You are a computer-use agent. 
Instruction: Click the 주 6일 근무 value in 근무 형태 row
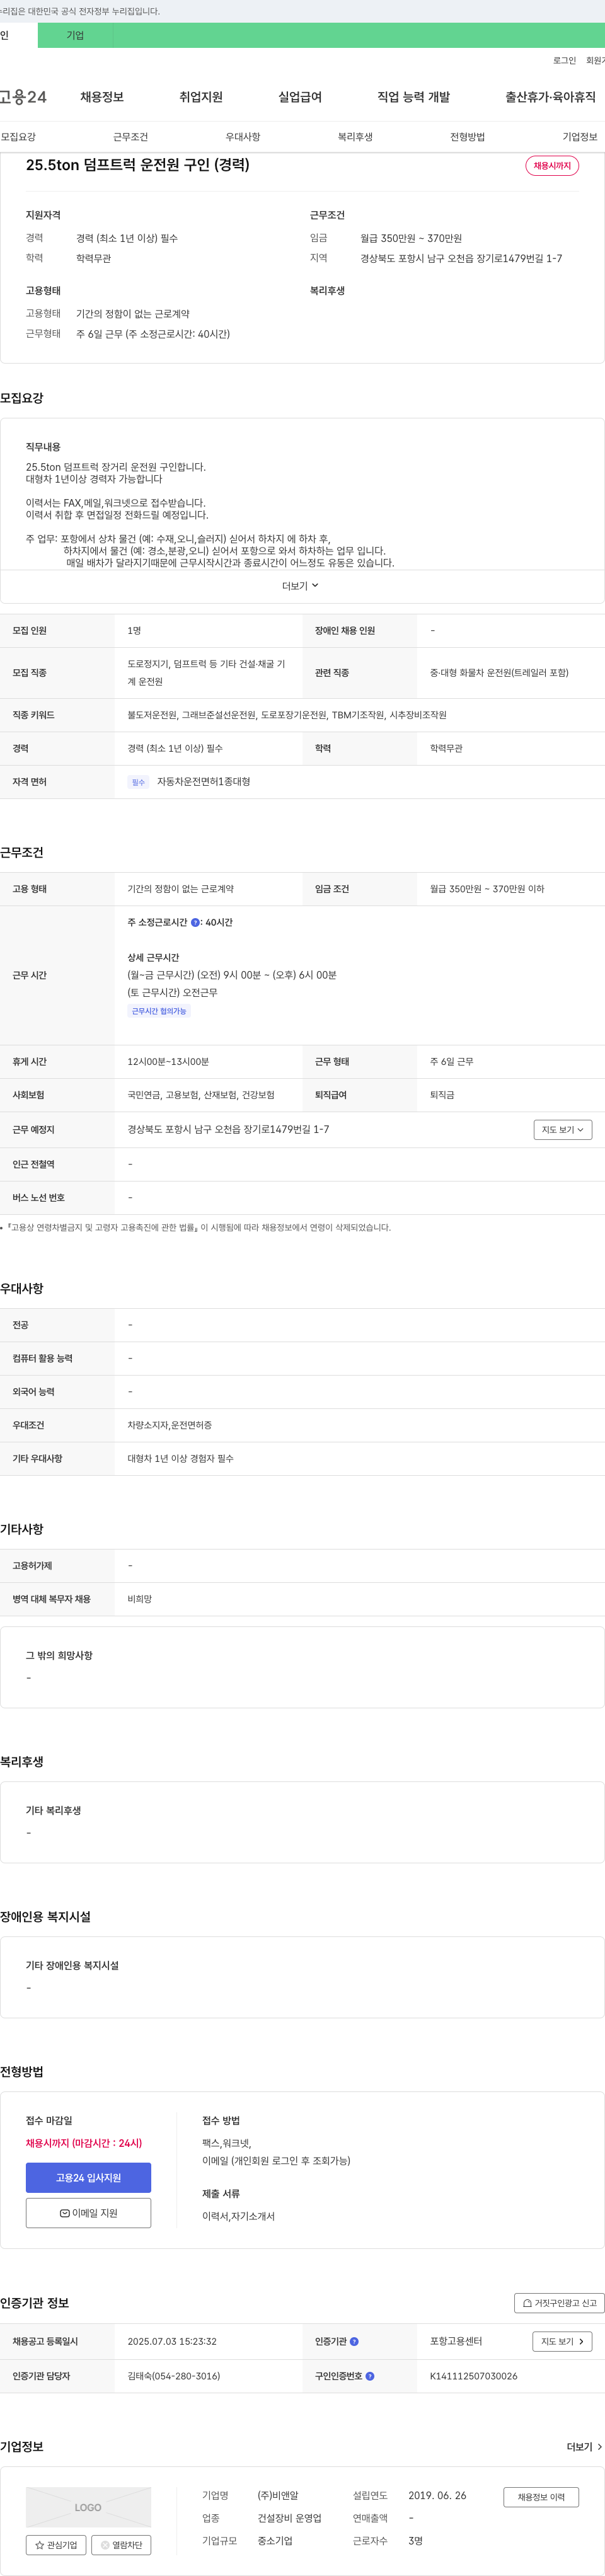point(452,1062)
